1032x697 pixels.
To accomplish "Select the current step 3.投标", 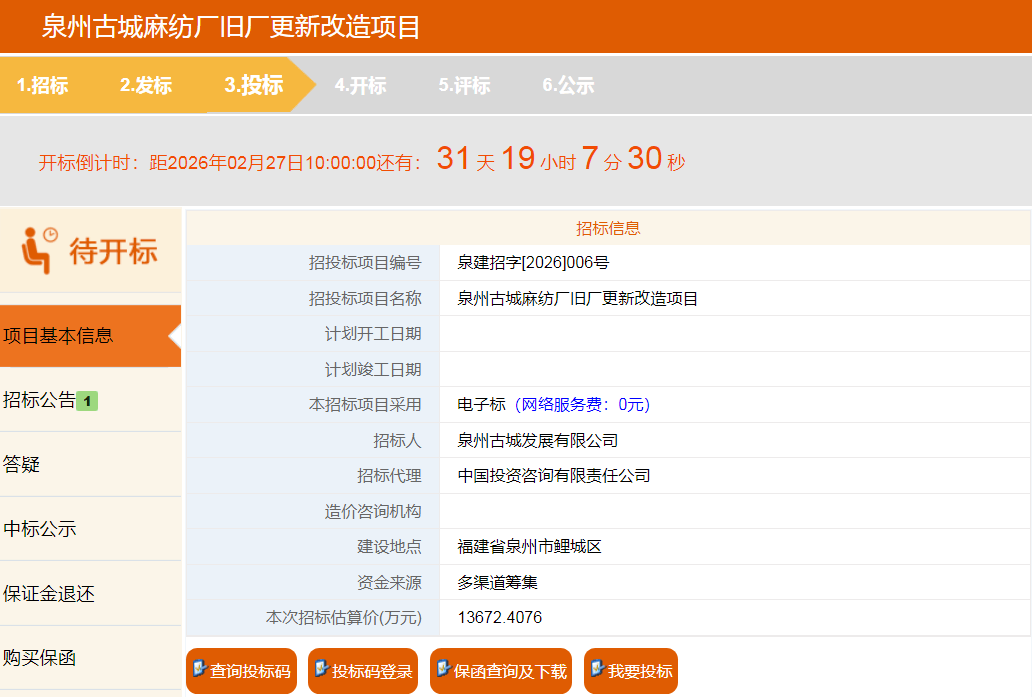I will [x=253, y=85].
